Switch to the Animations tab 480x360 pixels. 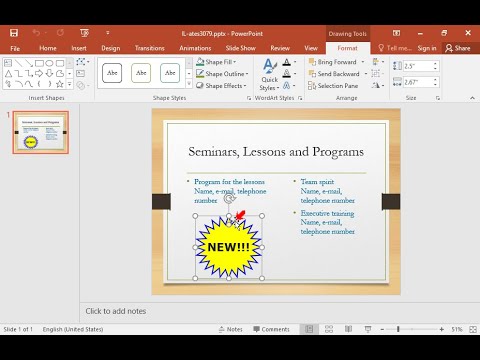(x=195, y=48)
